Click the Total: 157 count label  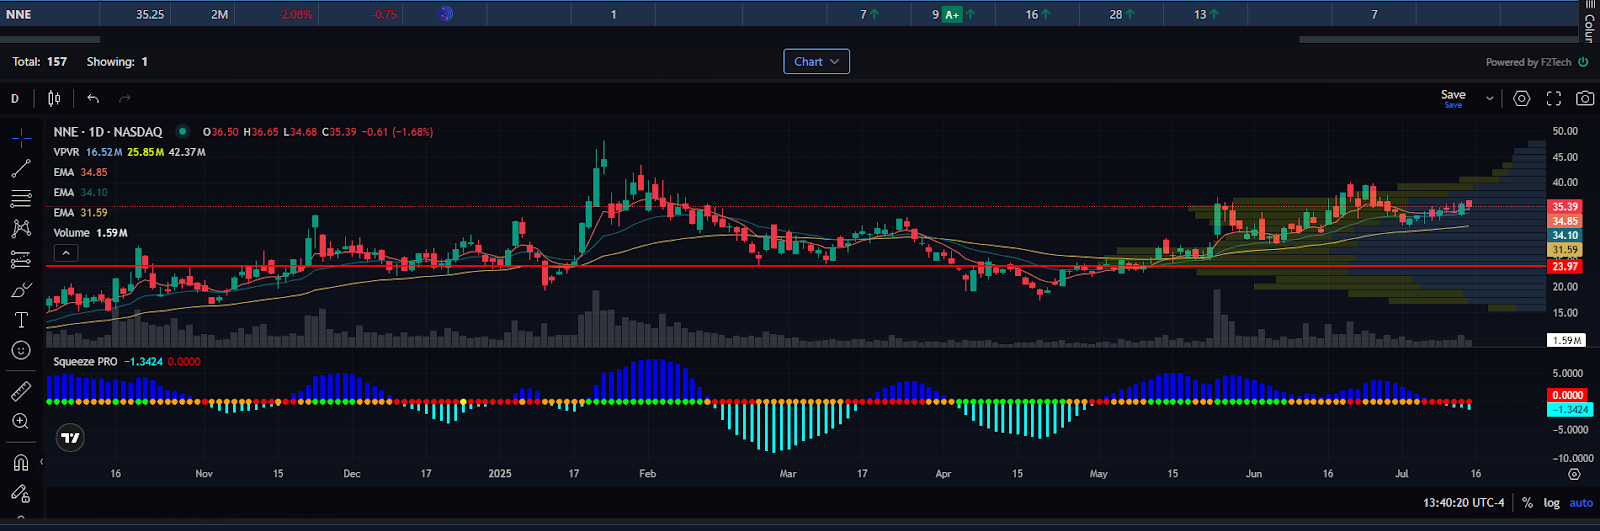[40, 62]
